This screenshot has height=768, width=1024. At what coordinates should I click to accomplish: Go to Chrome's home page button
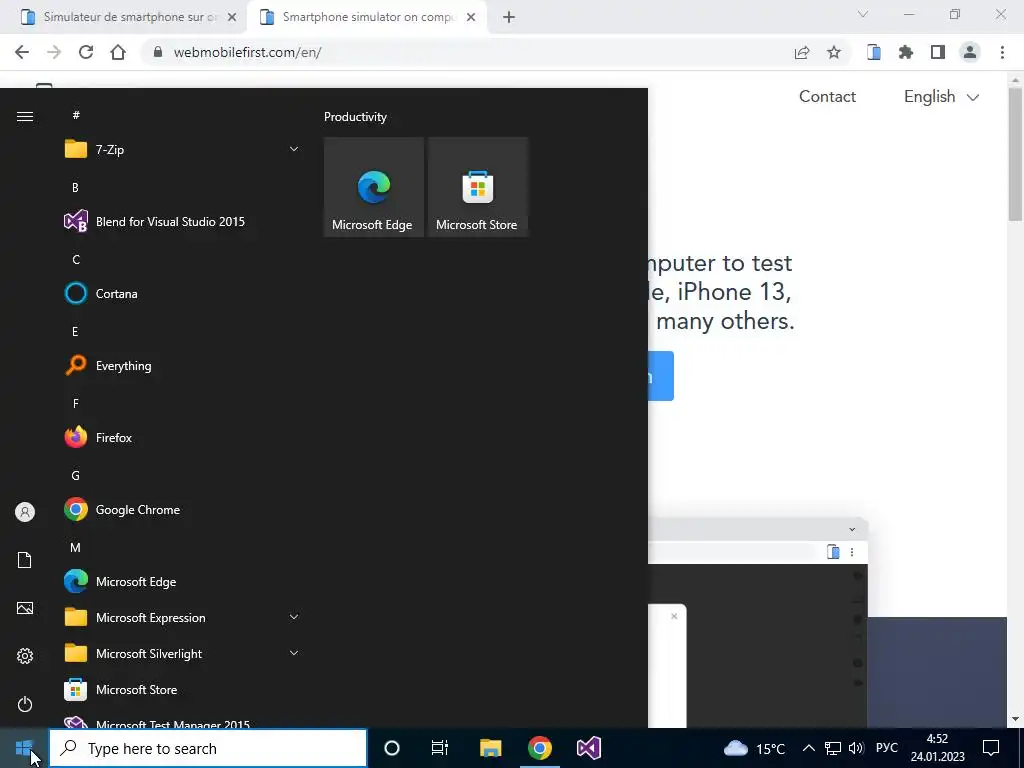[x=118, y=52]
